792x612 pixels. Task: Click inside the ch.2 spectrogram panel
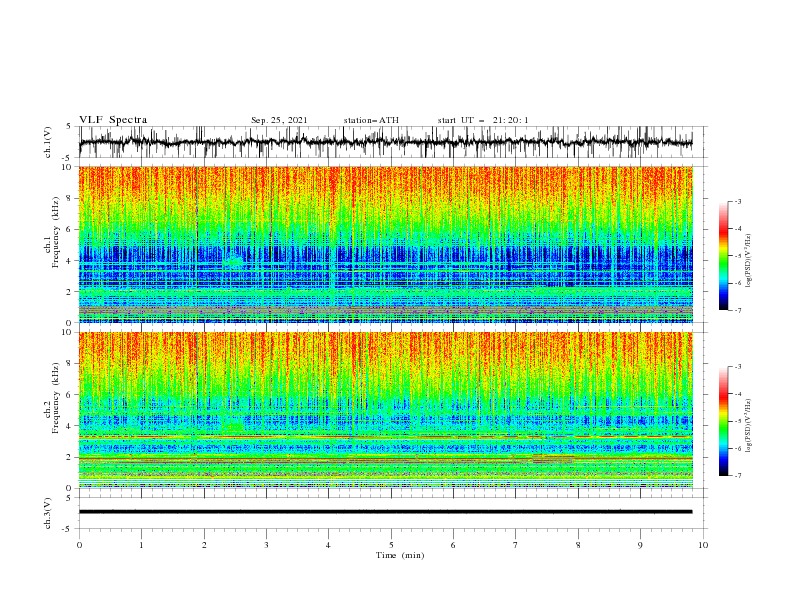click(385, 410)
